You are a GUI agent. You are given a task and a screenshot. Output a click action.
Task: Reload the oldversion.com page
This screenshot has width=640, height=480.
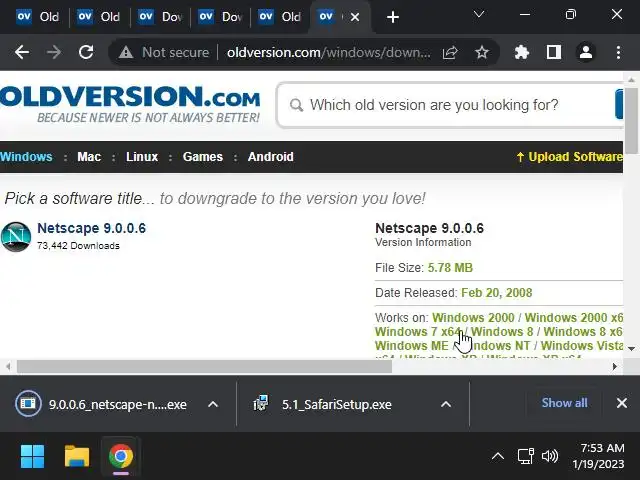click(86, 52)
